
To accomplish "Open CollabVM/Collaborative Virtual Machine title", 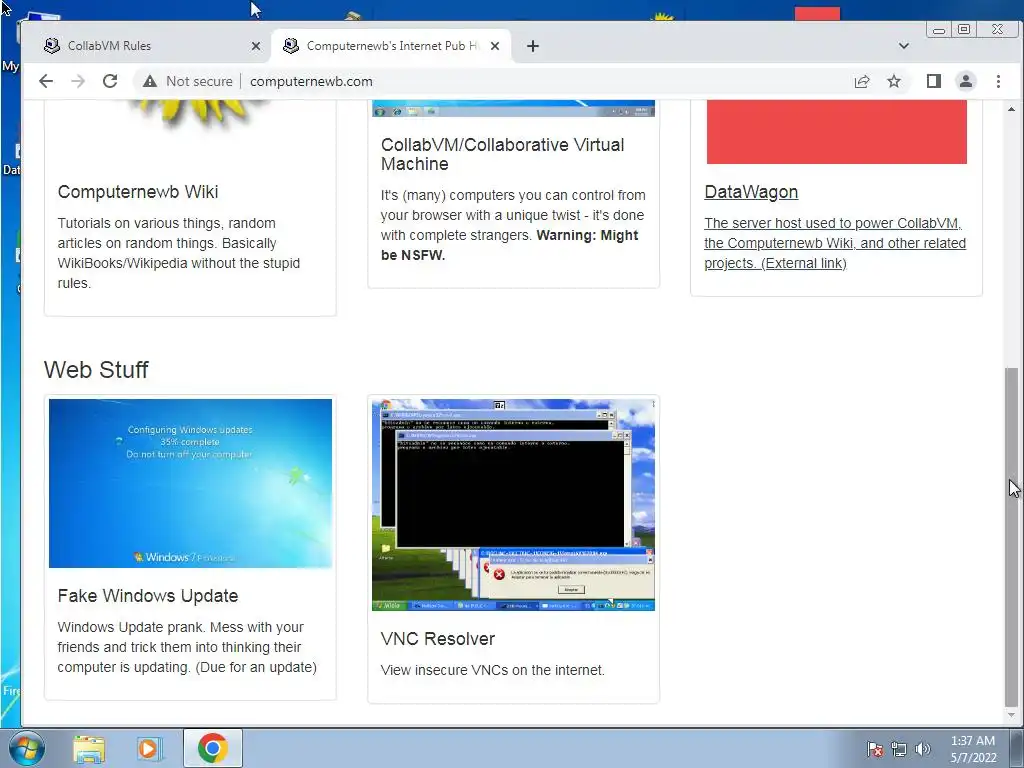I will [x=502, y=154].
